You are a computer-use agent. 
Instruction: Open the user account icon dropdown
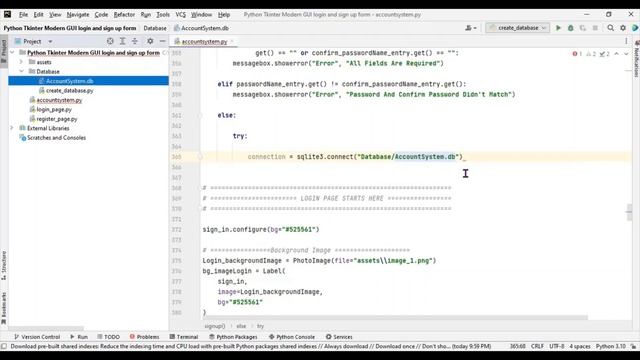[471, 28]
